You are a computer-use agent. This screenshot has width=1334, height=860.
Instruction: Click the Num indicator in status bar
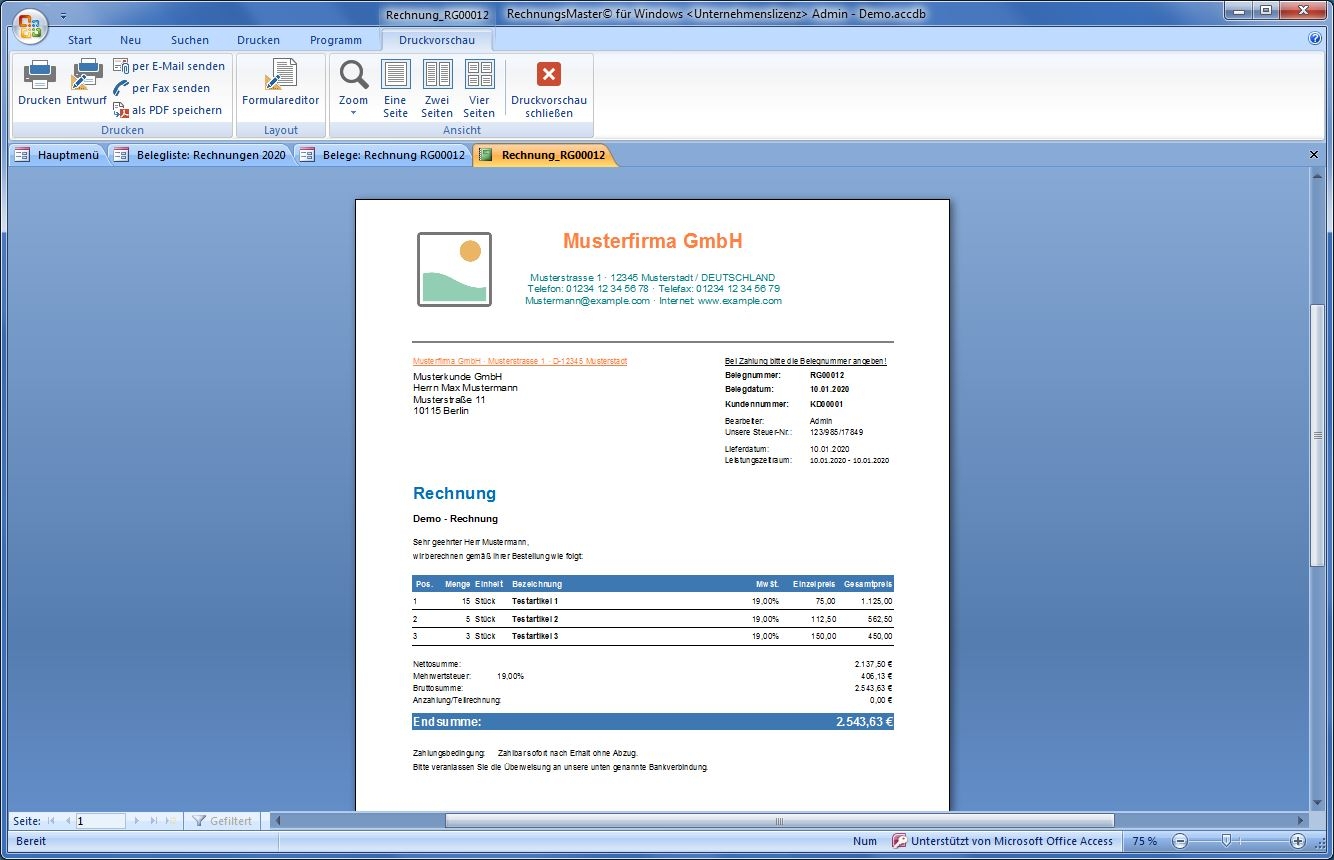pyautogui.click(x=865, y=841)
